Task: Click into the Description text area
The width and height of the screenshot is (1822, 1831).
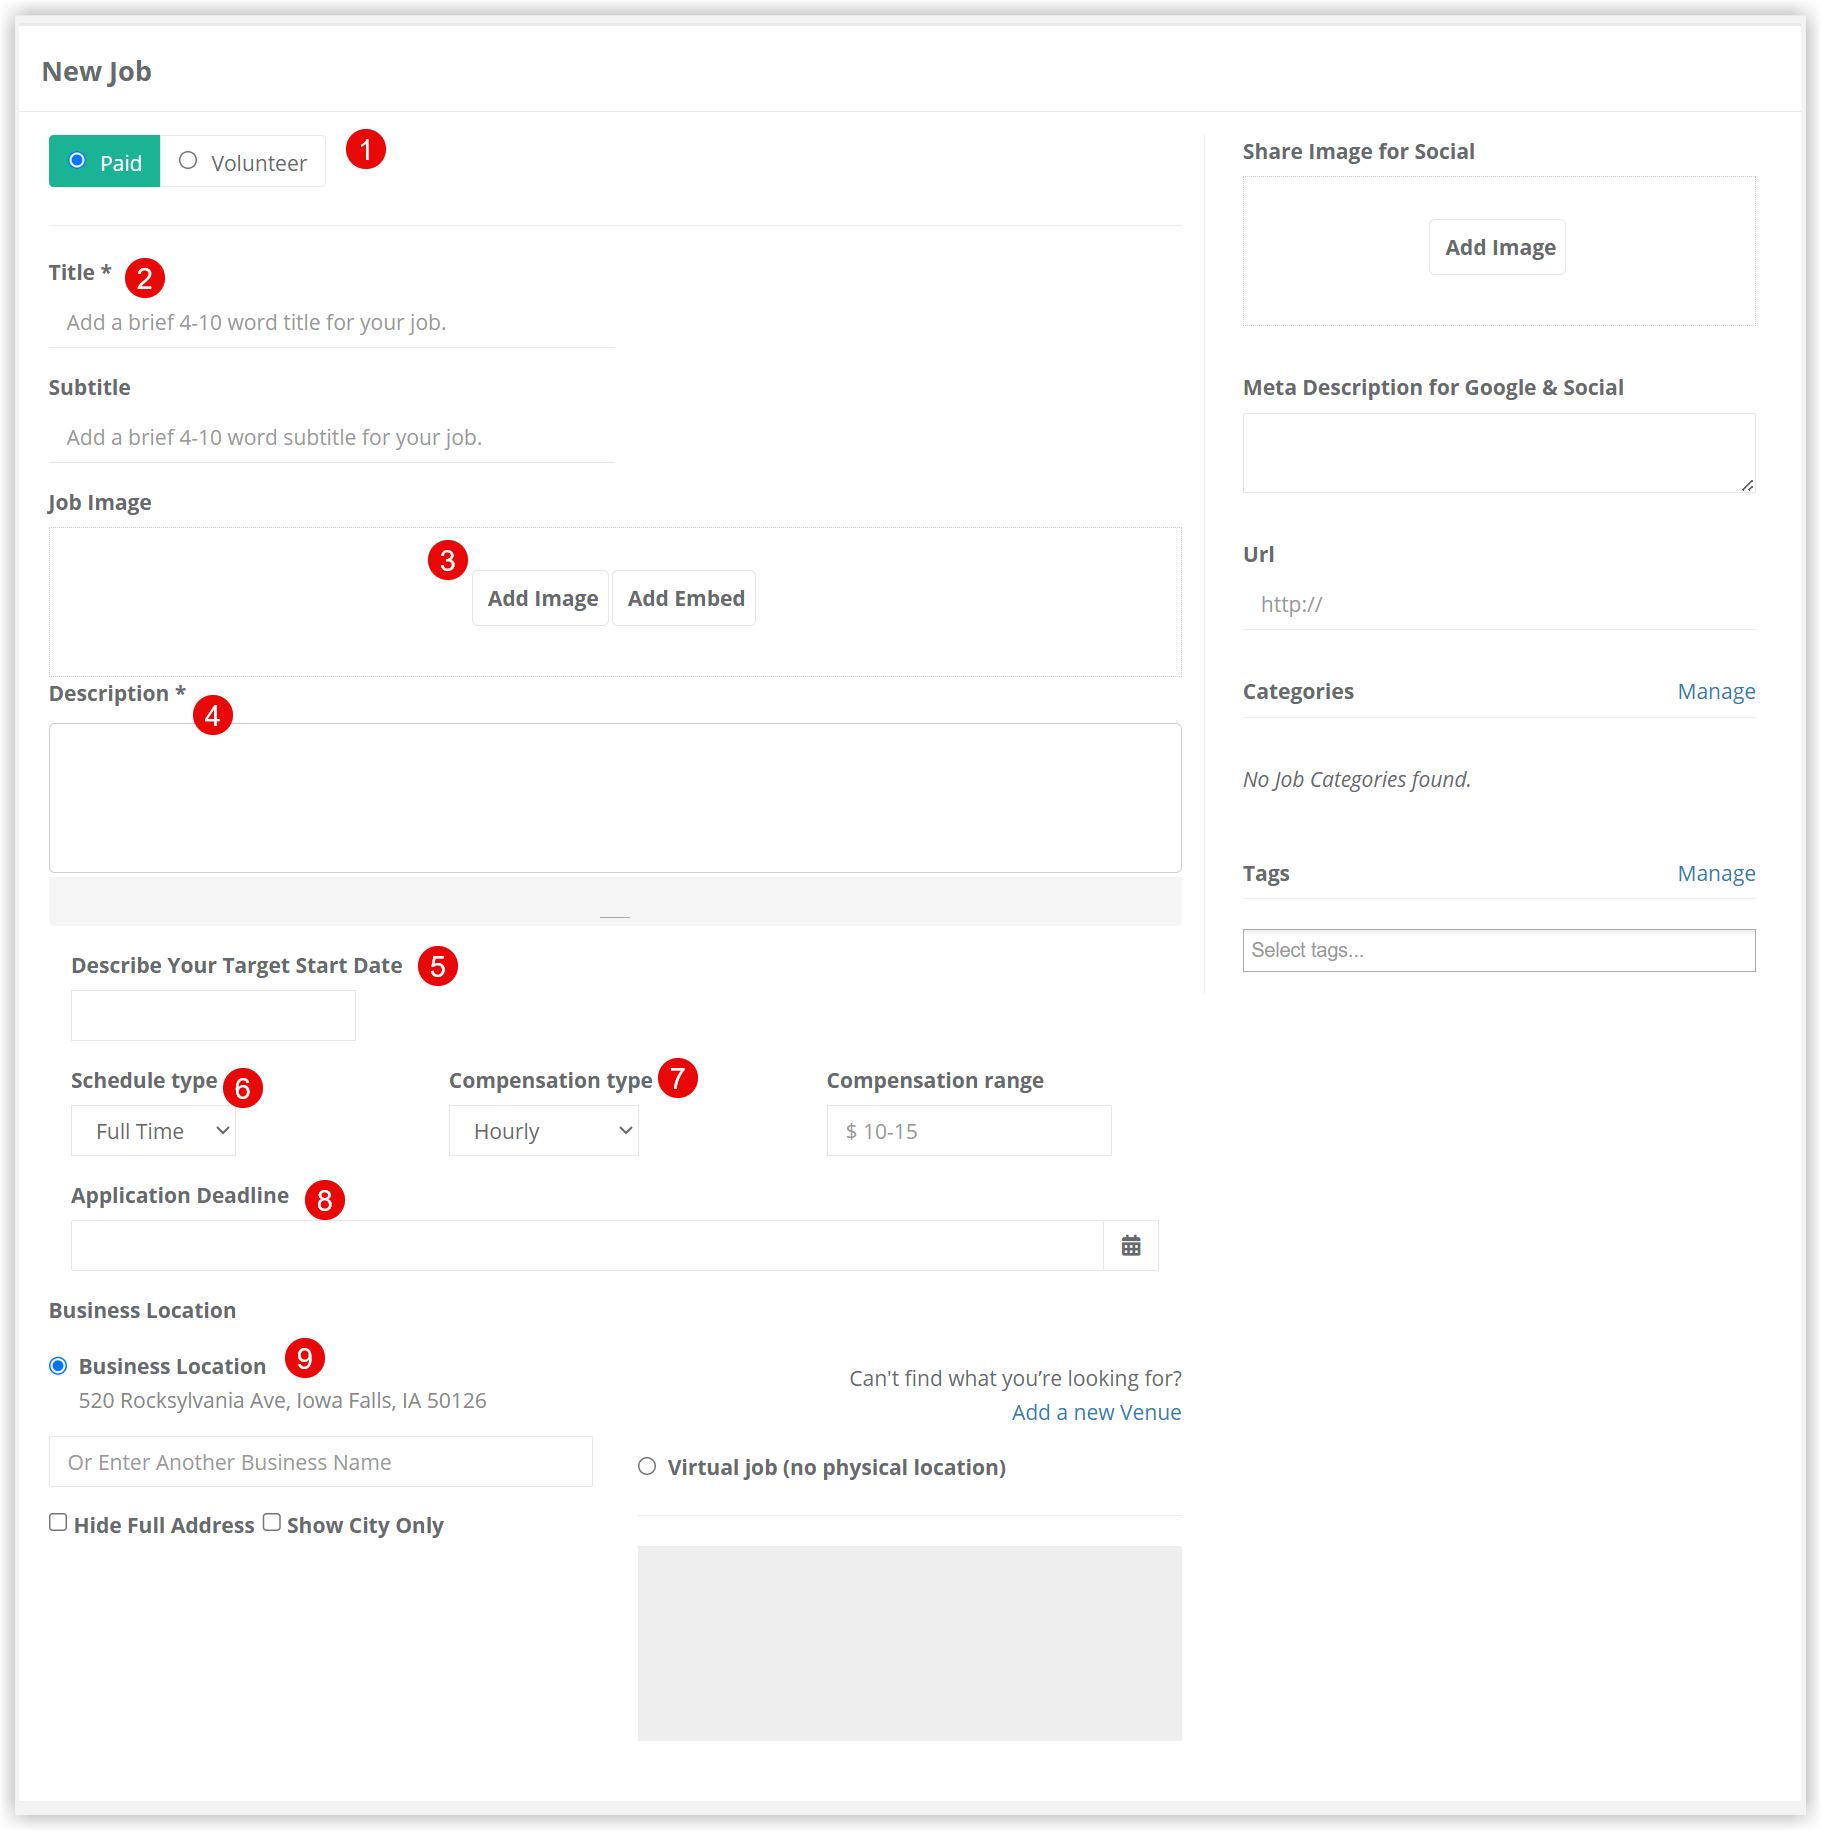Action: tap(615, 798)
